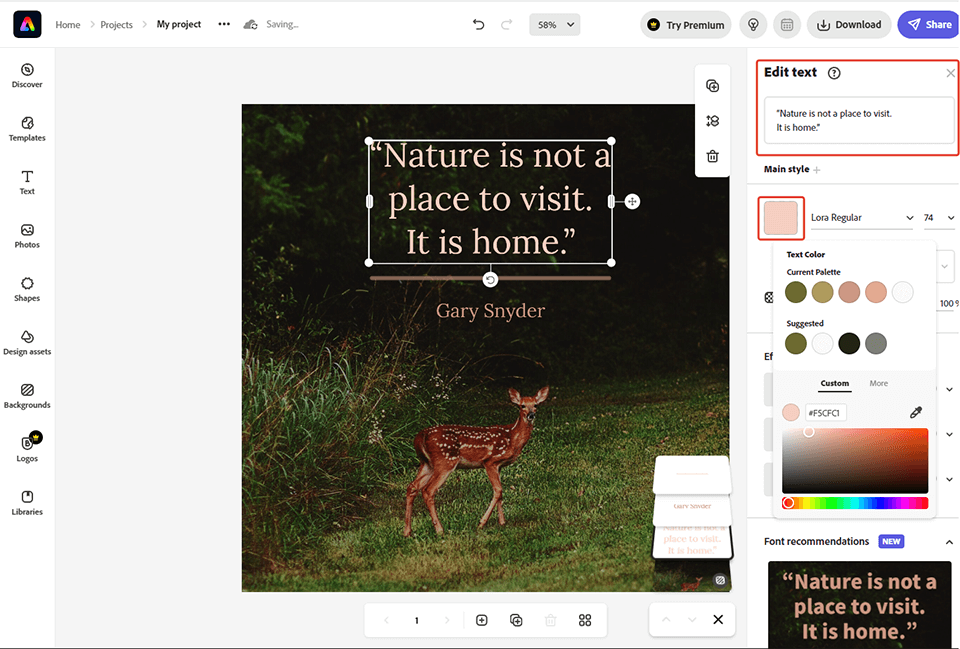
Task: Pick the white Current Palette color
Action: [902, 293]
